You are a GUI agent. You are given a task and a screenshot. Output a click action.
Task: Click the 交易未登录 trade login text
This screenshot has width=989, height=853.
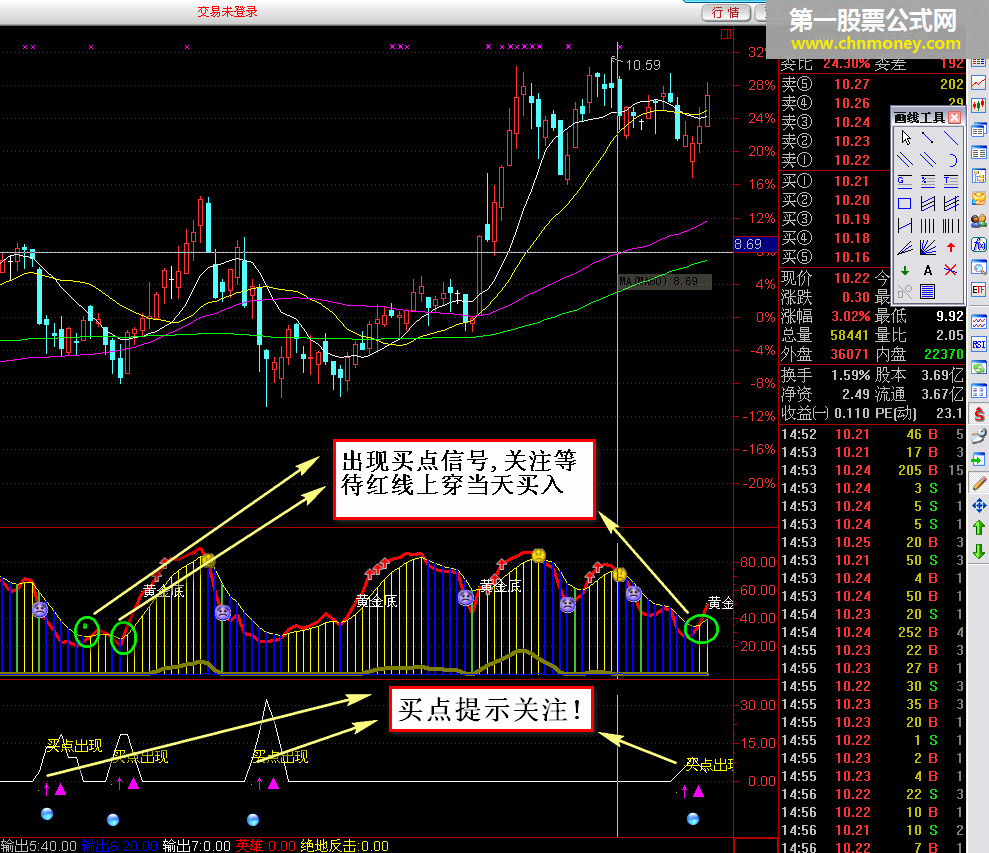227,11
